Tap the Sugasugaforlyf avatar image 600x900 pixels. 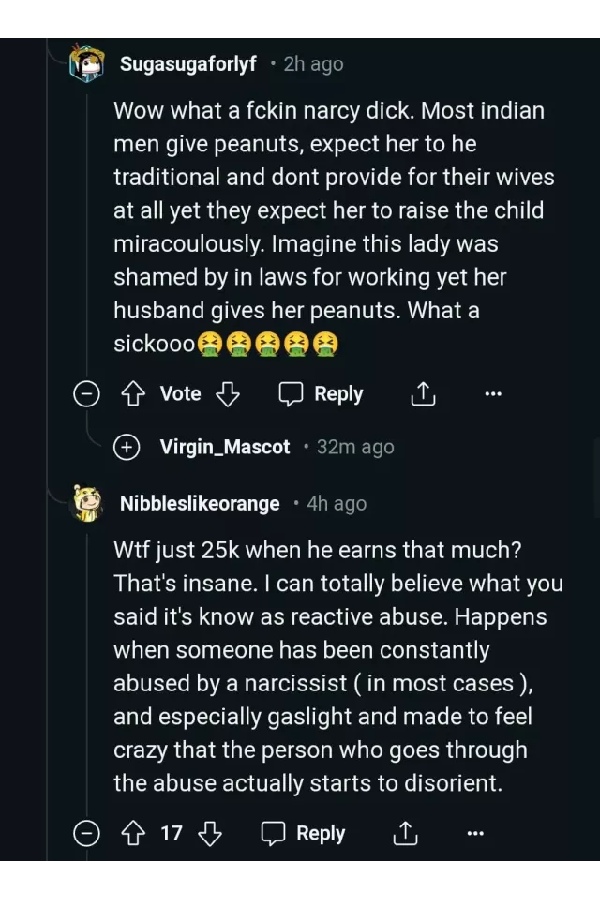pyautogui.click(x=87, y=63)
